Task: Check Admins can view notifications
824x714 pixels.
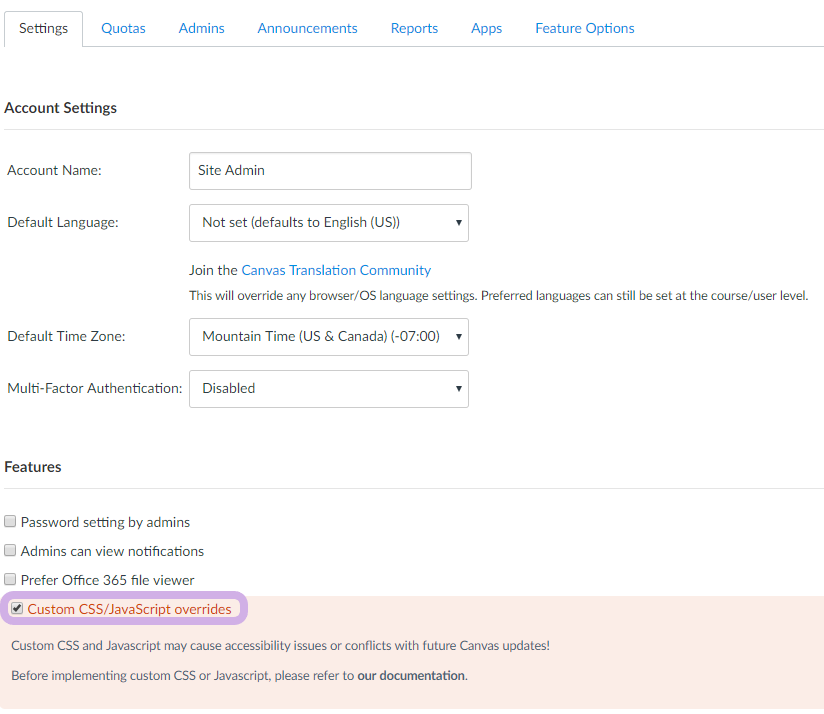Action: (10, 551)
